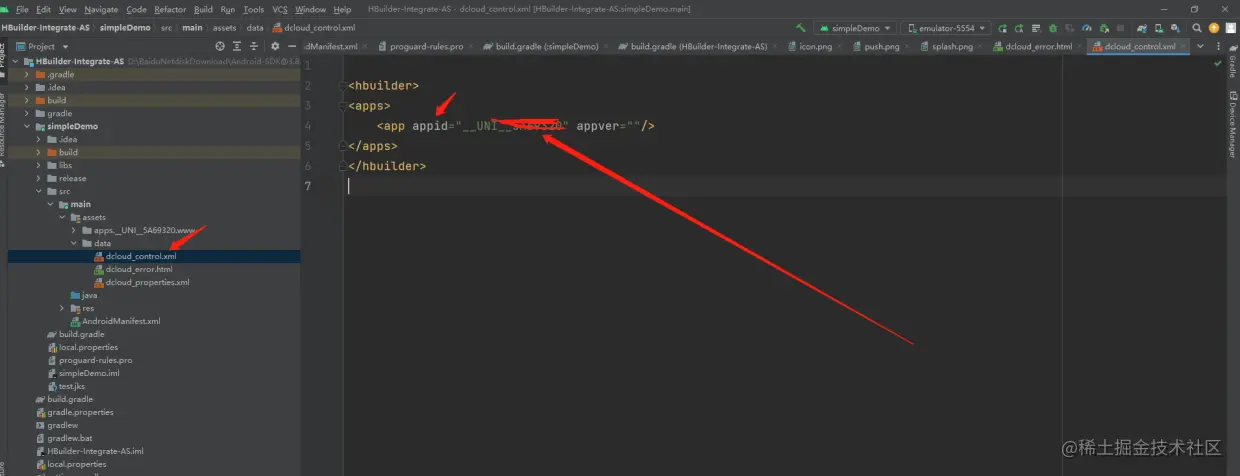Screen dimensions: 1240x476
Task: Open Device Manager side tool window
Action: (1232, 125)
